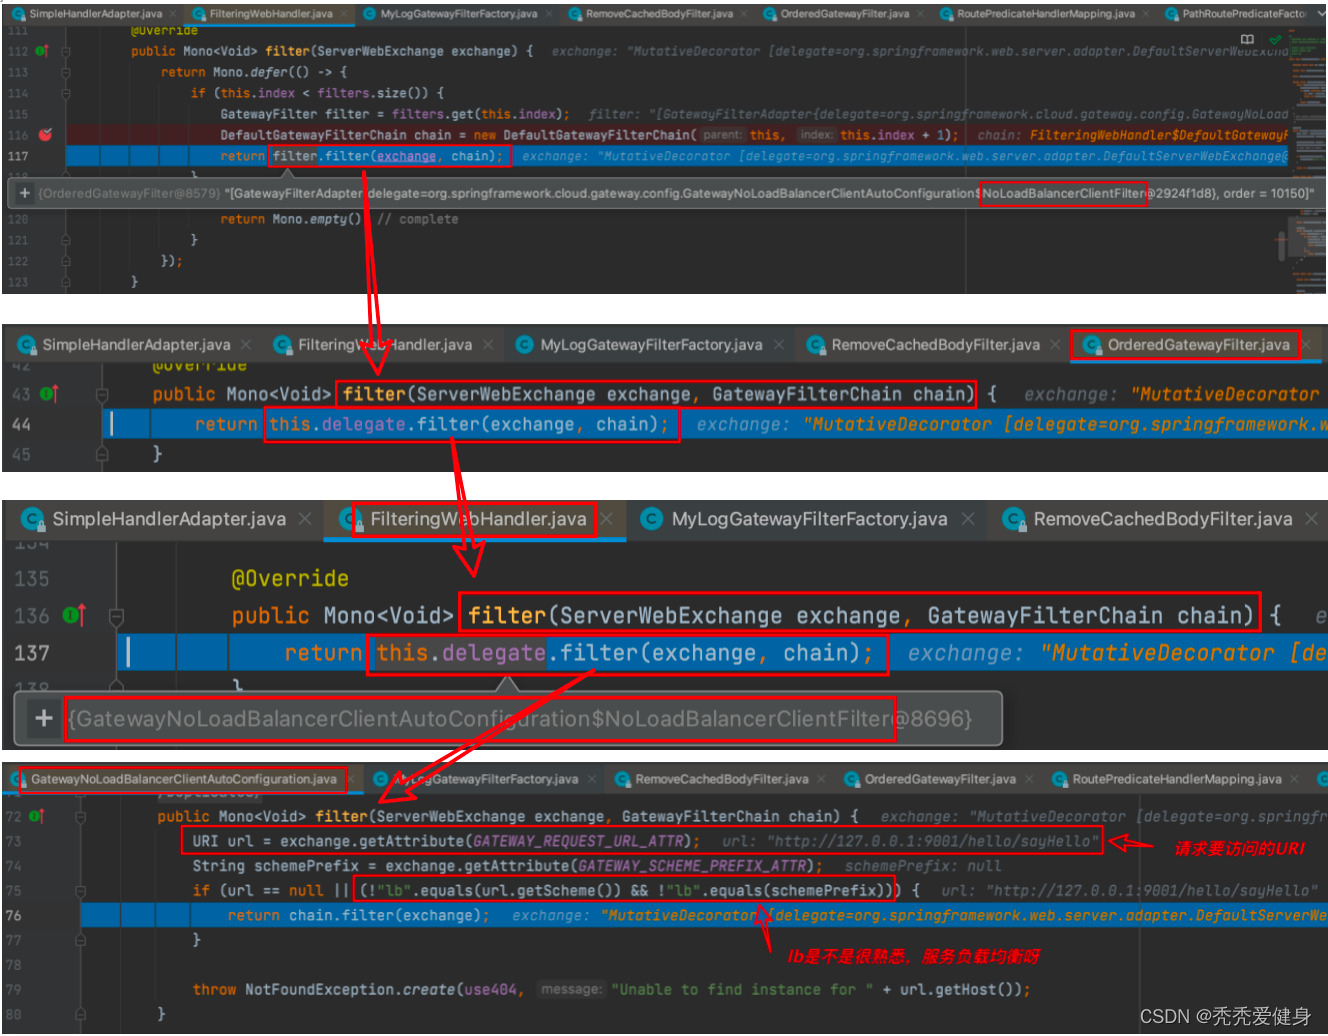The height and width of the screenshot is (1036, 1328).
Task: Click "this.delegate" on line 137
Action: point(461,654)
